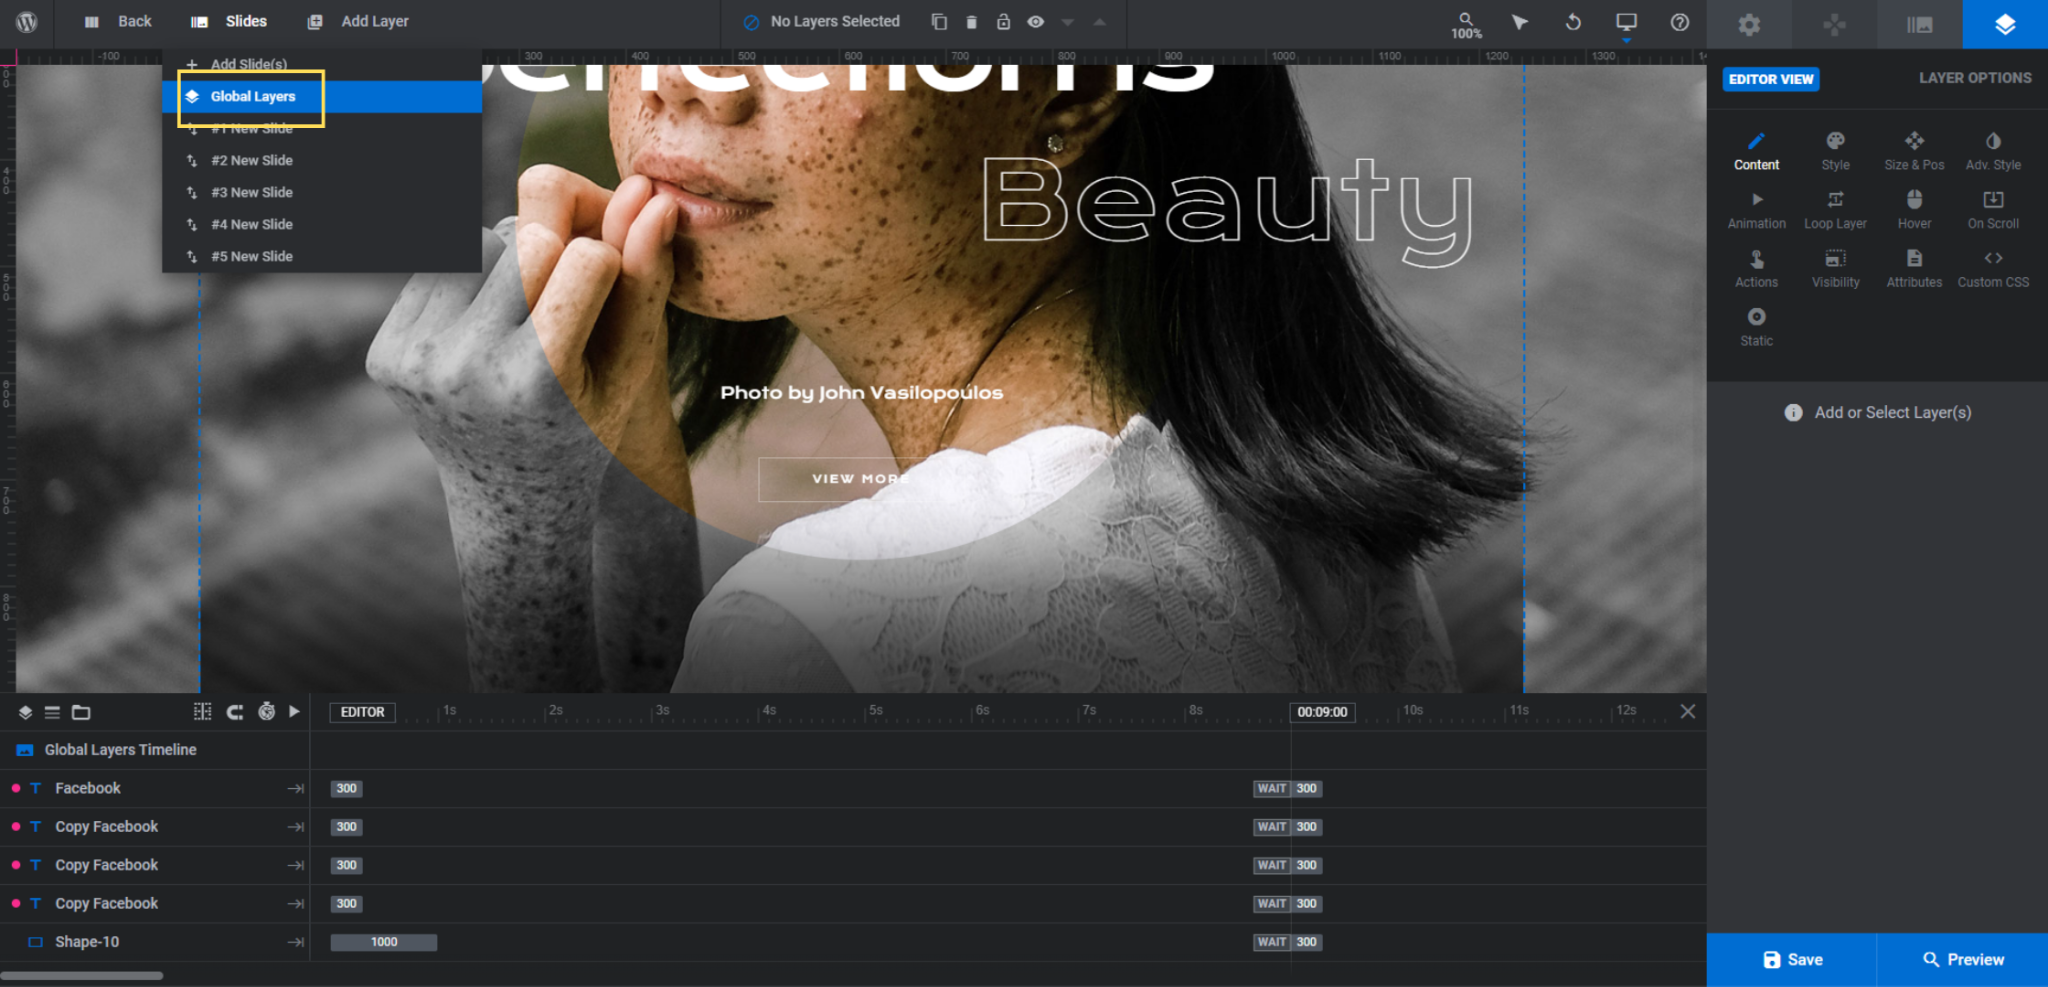Toggle the timeline loop replay icon
Image resolution: width=2048 pixels, height=987 pixels.
(235, 712)
